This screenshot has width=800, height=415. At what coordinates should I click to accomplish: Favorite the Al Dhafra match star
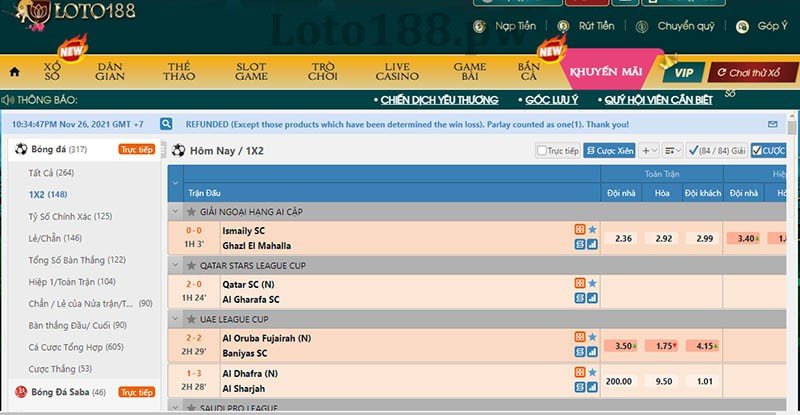point(592,372)
